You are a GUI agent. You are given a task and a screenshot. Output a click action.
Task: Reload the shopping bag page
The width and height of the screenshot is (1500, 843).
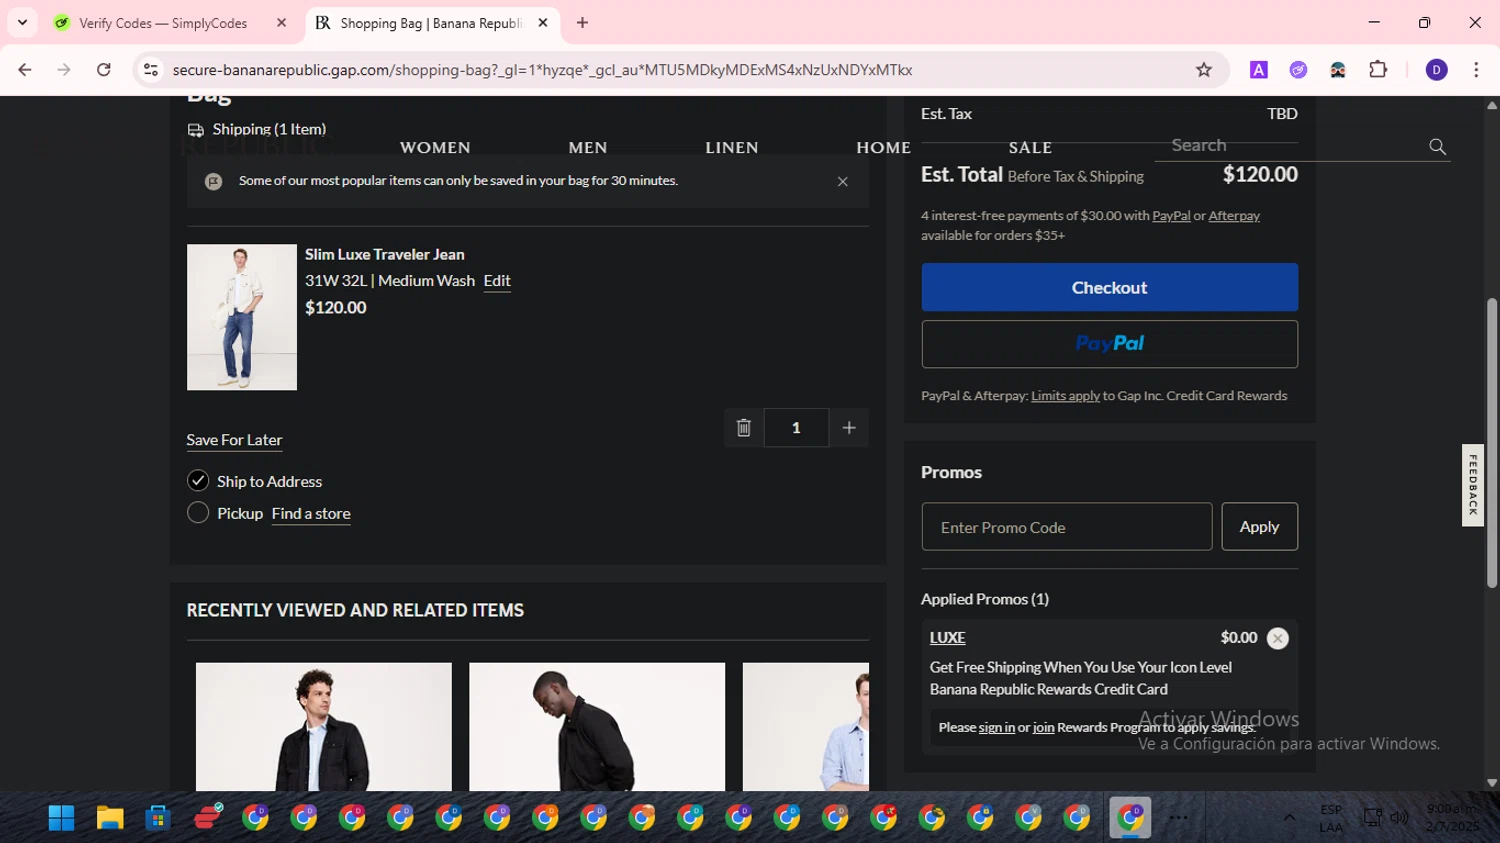click(x=103, y=69)
